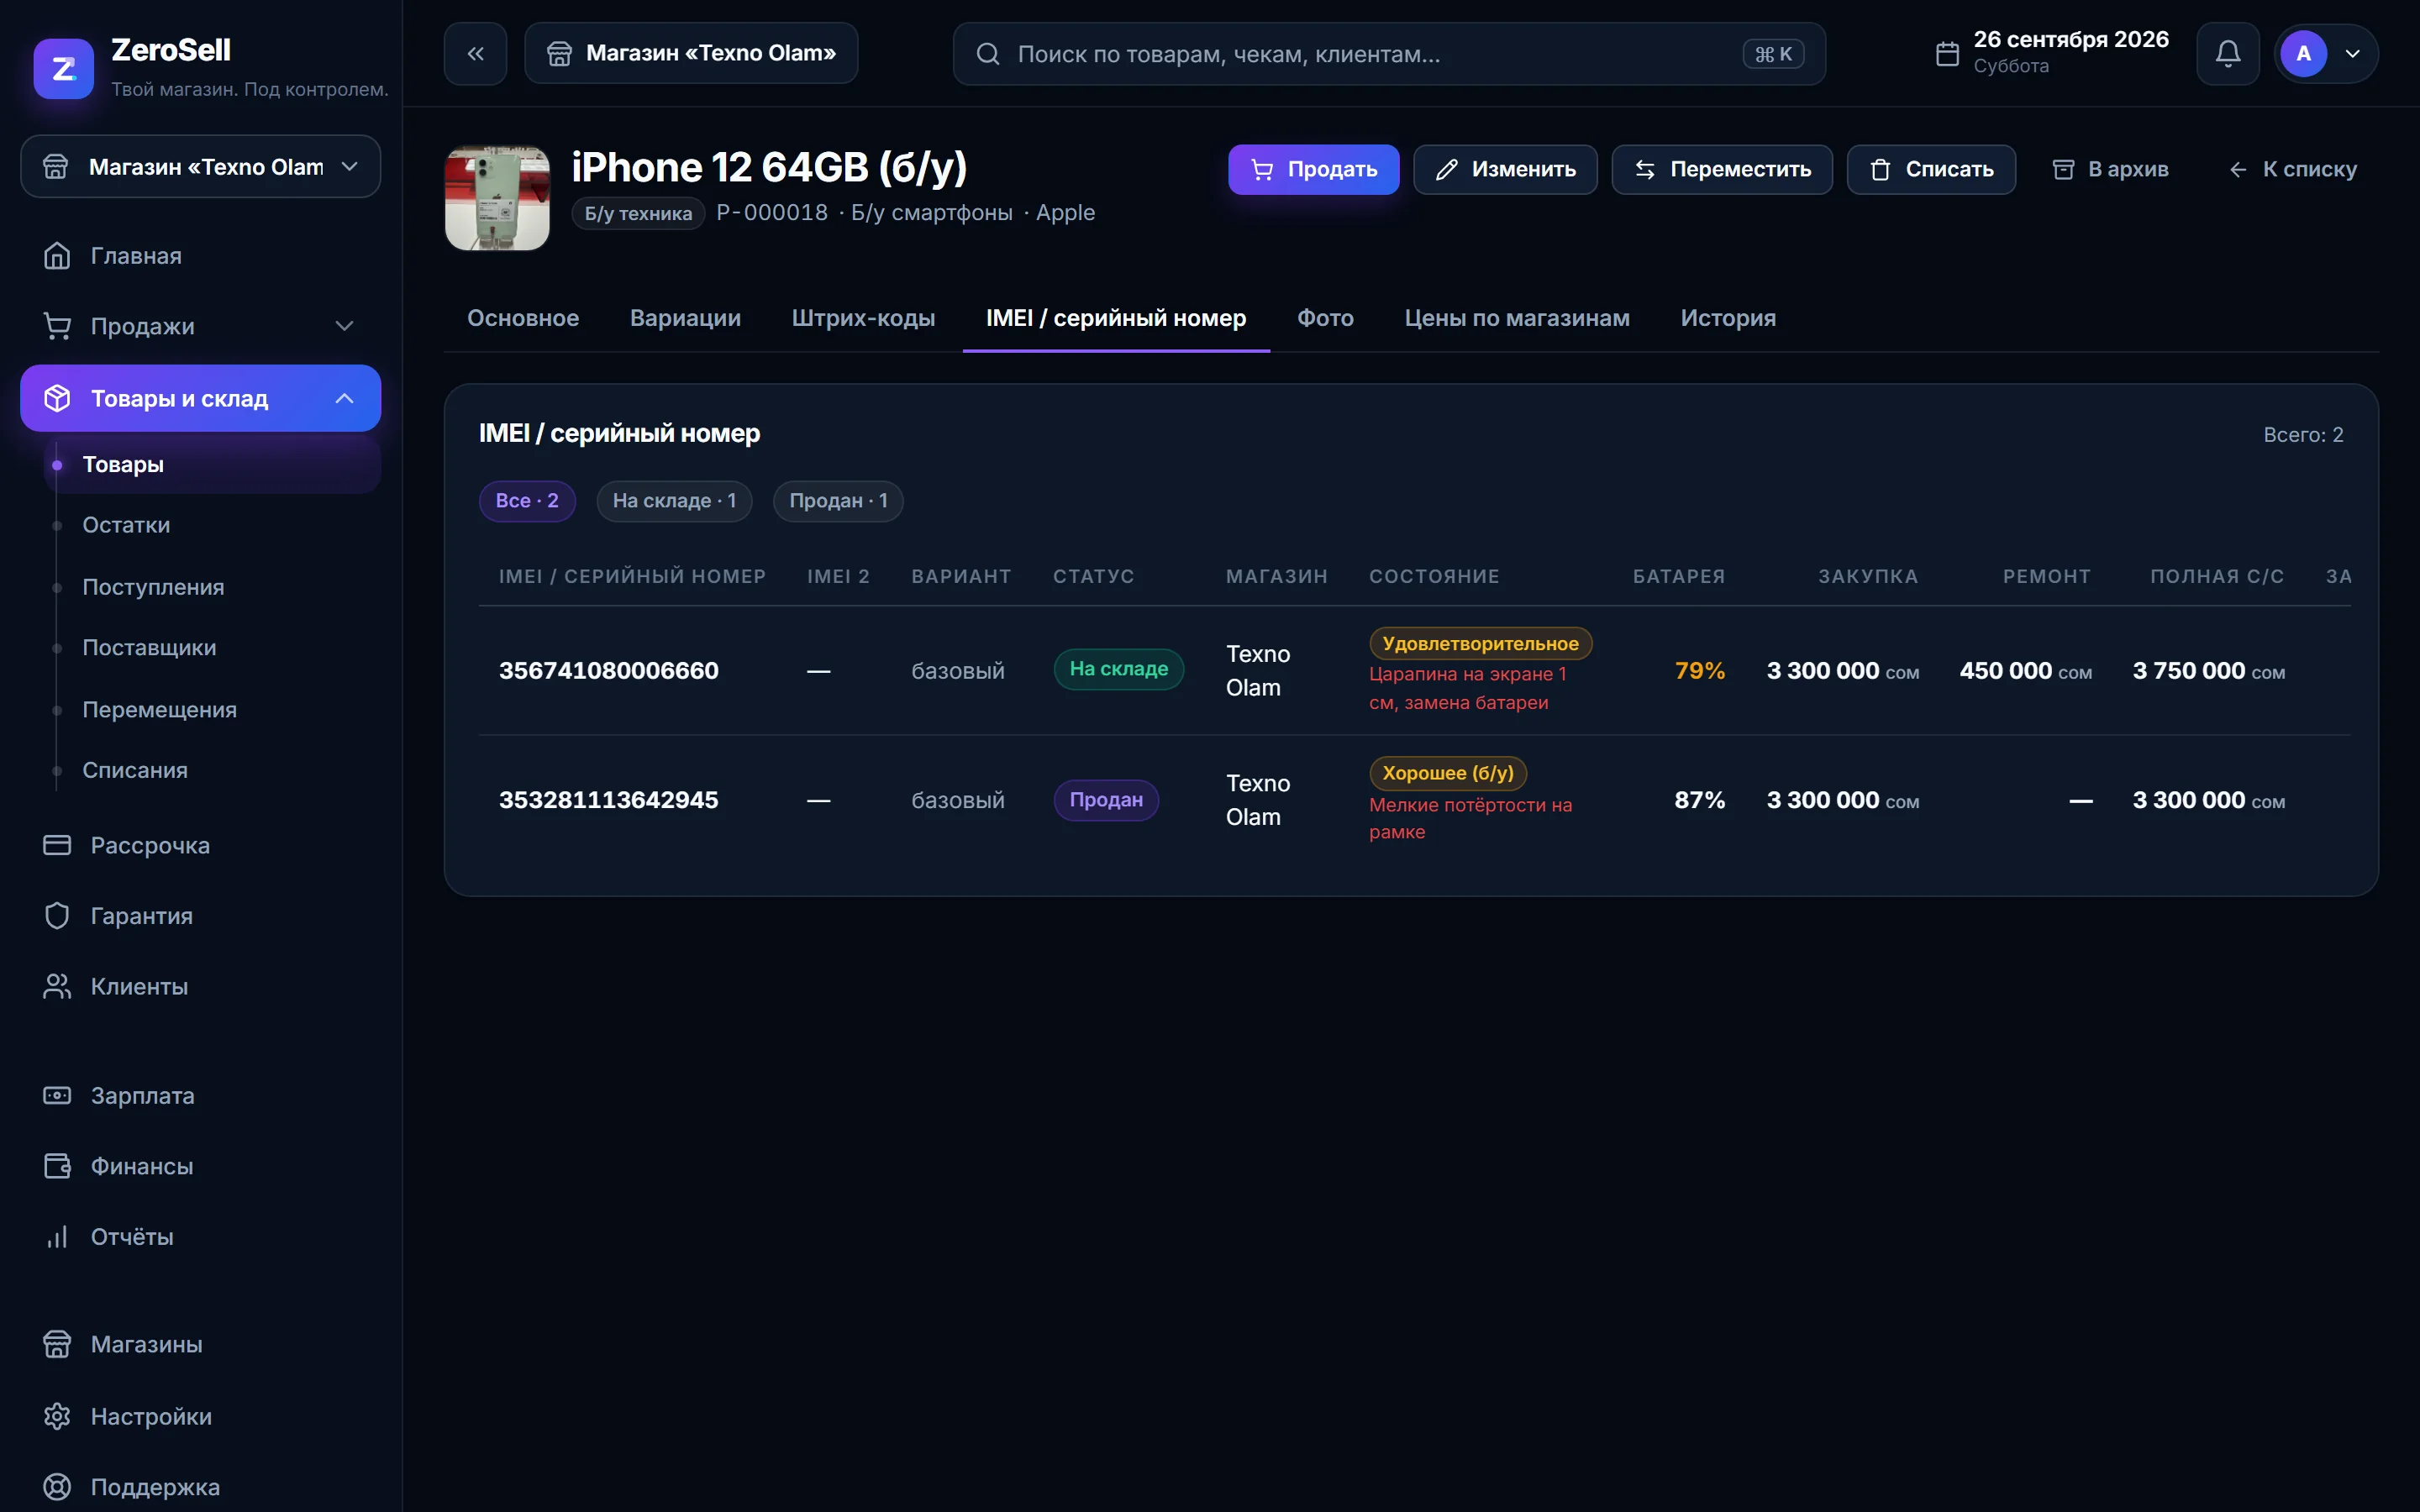Filter IMEI list by Все · 2

[x=527, y=501]
